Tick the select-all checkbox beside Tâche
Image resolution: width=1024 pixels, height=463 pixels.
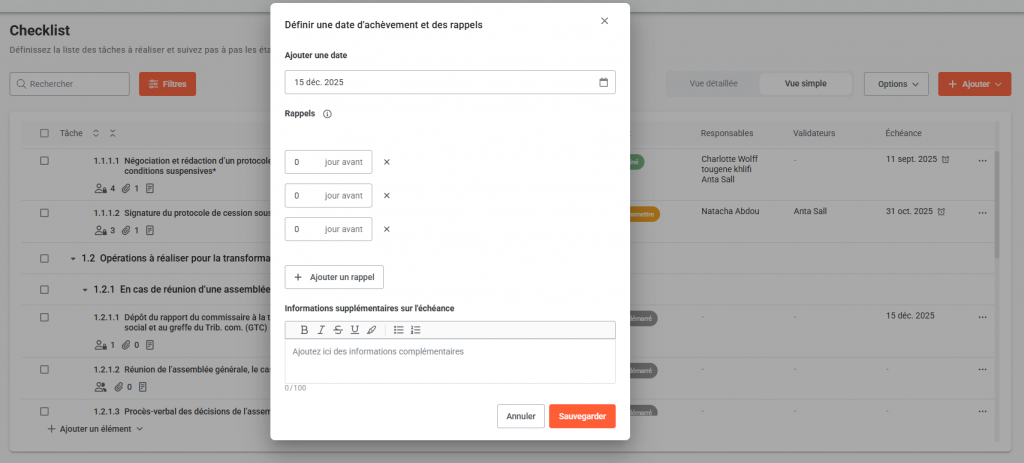[x=44, y=133]
